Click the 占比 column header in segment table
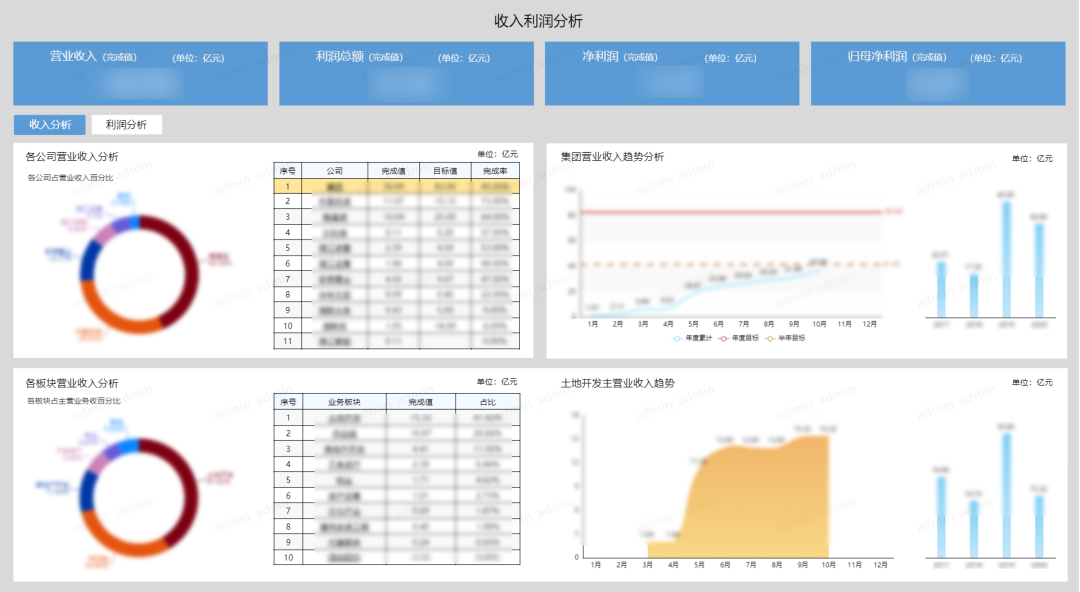1080x592 pixels. 487,402
